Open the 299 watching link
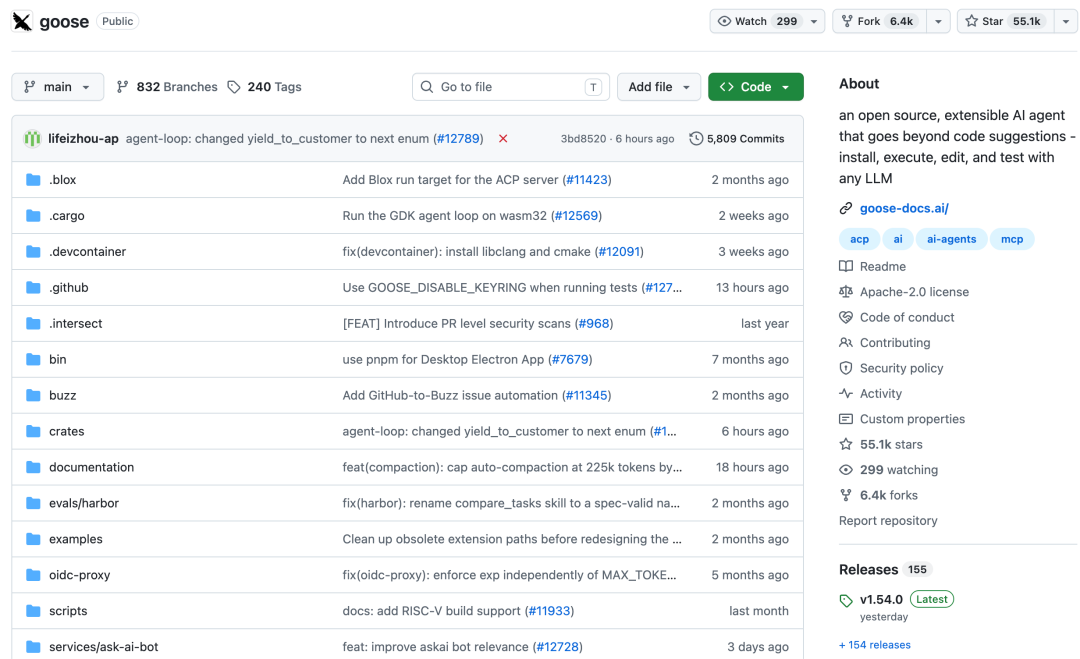The image size is (1080, 659). click(898, 470)
